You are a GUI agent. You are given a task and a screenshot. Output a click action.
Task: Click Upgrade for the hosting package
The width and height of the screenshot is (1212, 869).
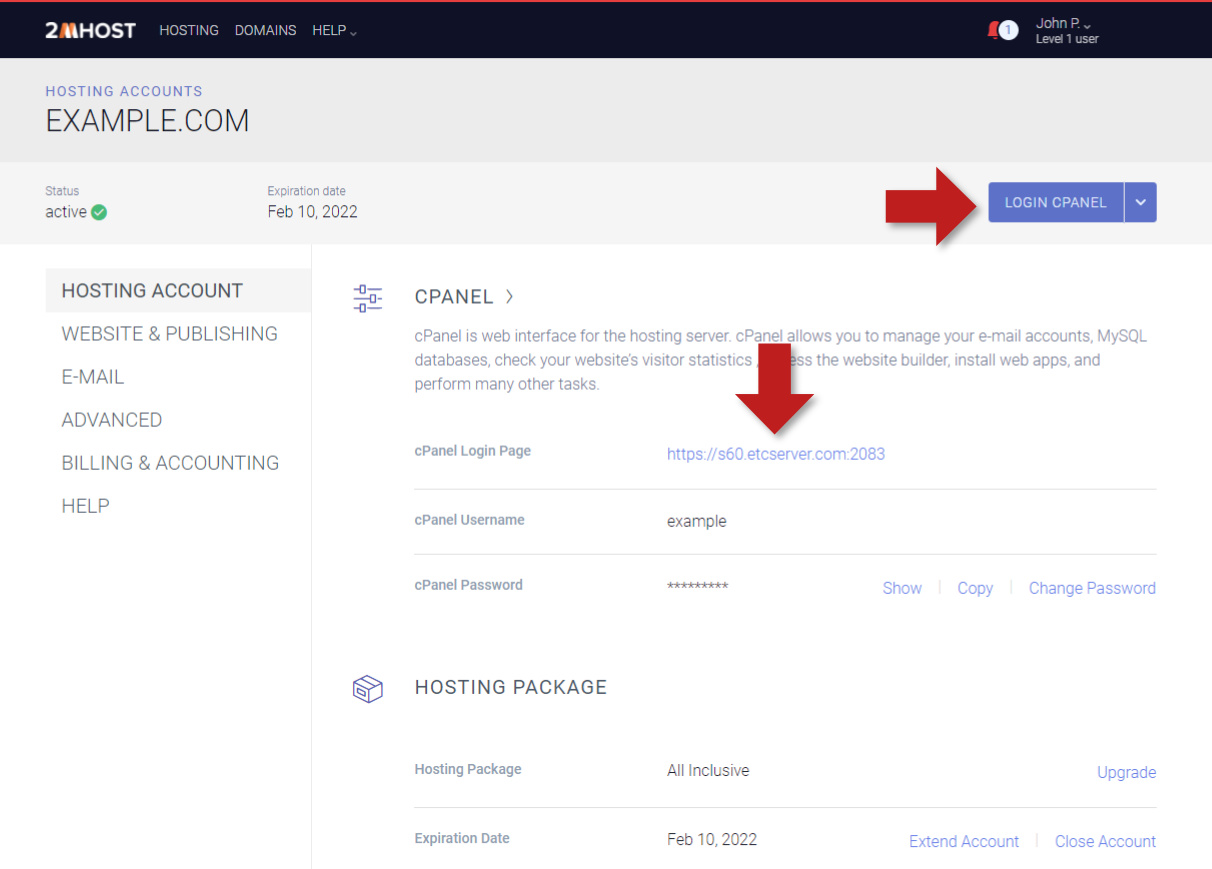click(x=1126, y=772)
